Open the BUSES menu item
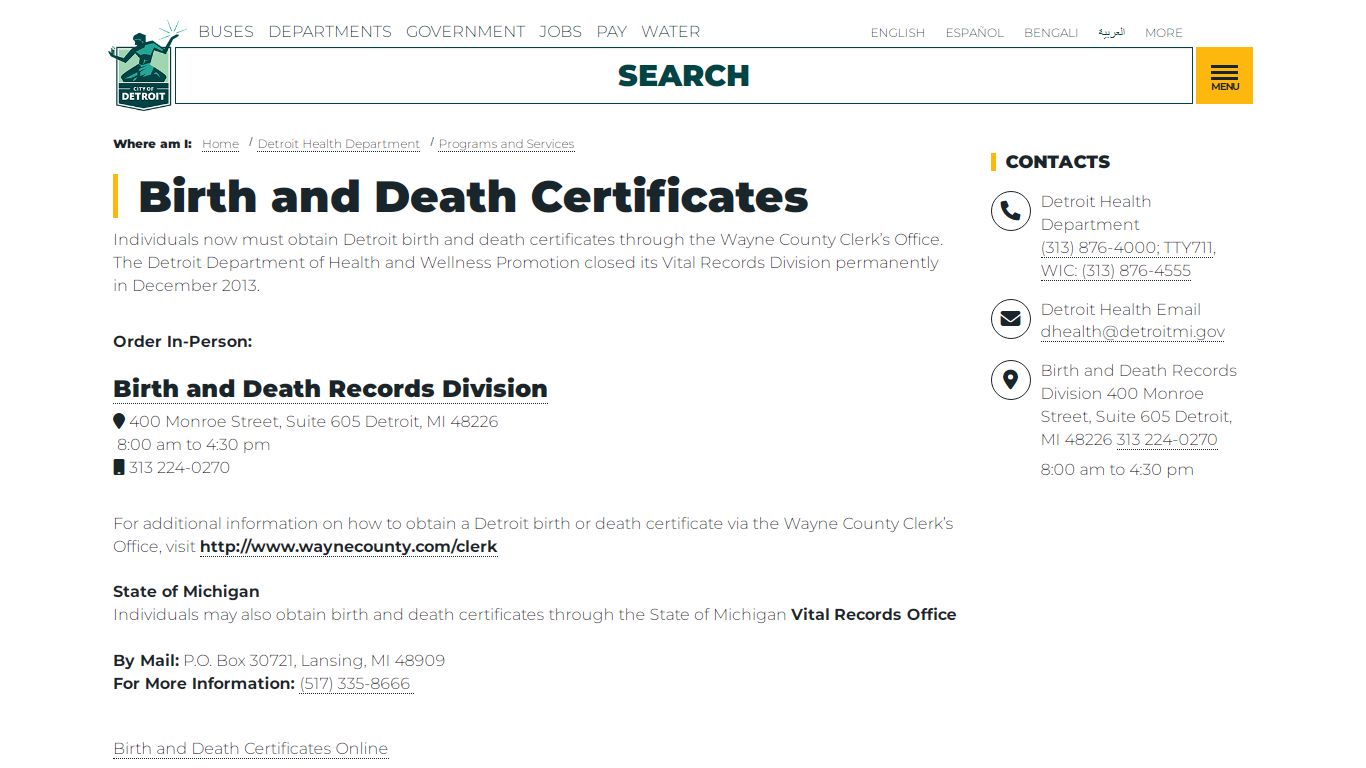 [x=226, y=32]
